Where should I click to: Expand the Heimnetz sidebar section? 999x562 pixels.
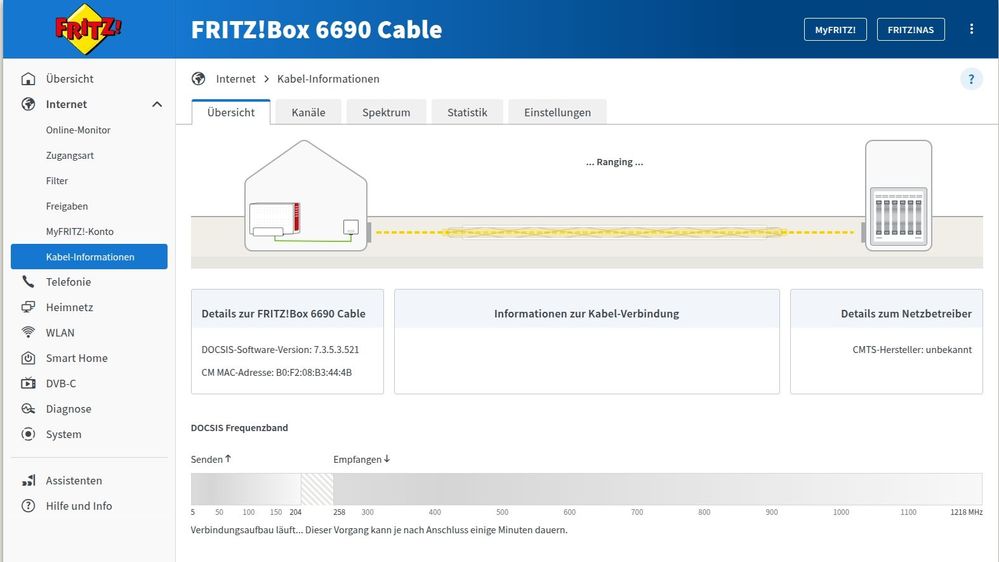coord(69,307)
